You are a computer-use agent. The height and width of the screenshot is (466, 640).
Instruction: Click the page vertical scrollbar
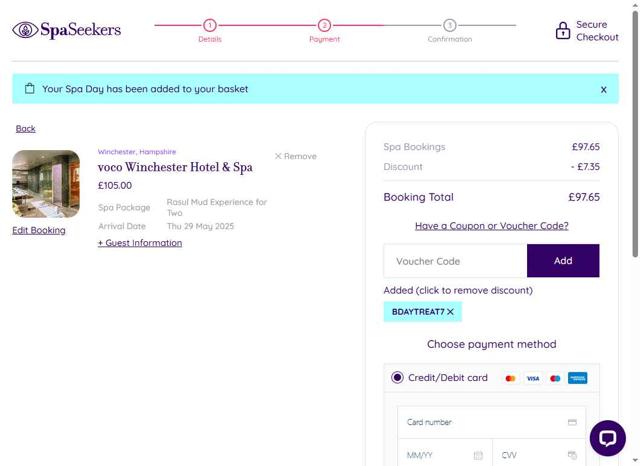[x=635, y=135]
